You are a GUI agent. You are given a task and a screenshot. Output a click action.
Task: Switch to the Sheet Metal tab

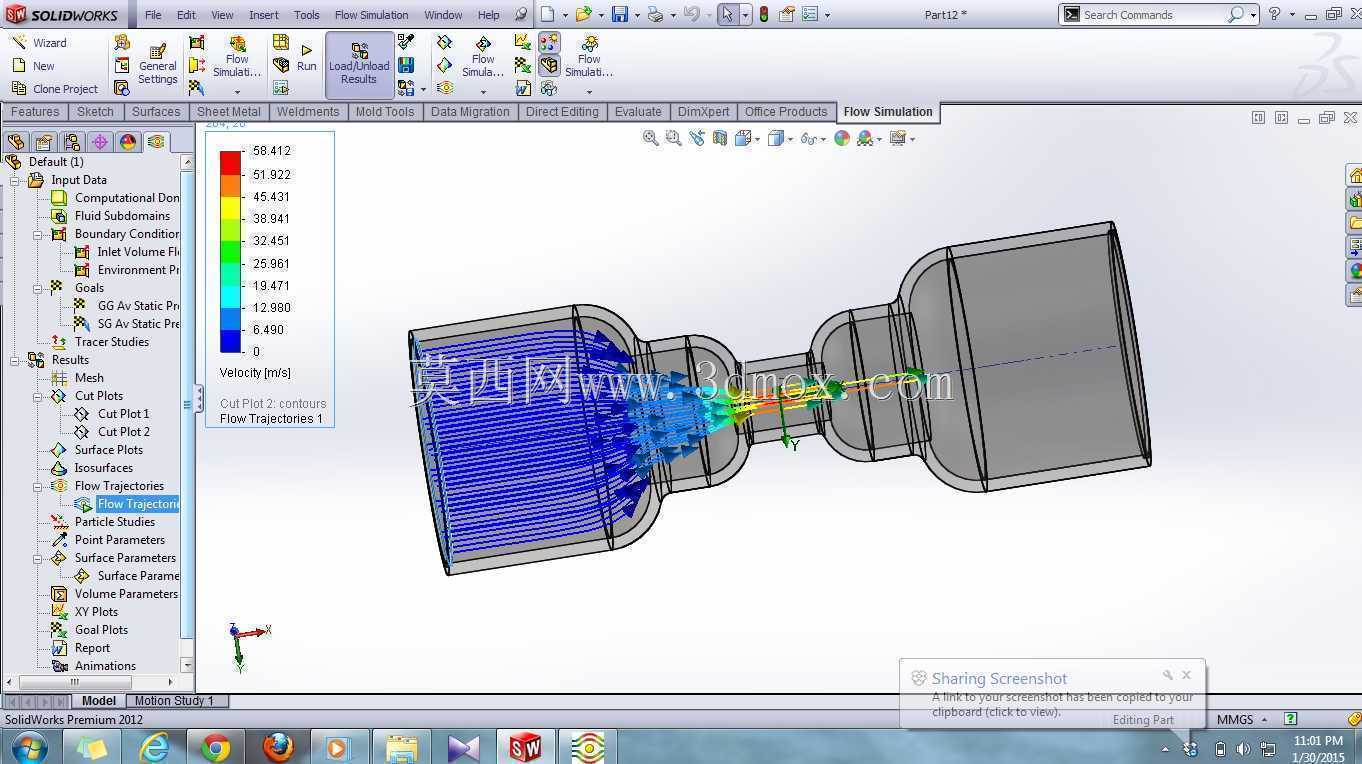point(229,112)
